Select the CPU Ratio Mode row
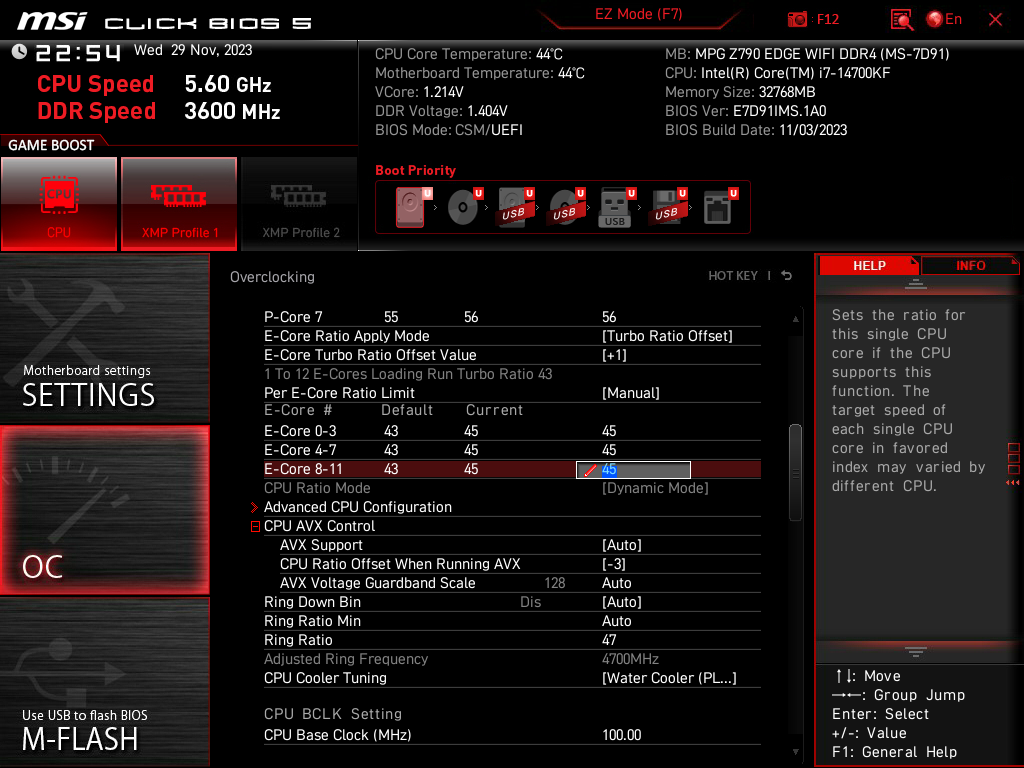Image resolution: width=1024 pixels, height=768 pixels. tap(512, 488)
